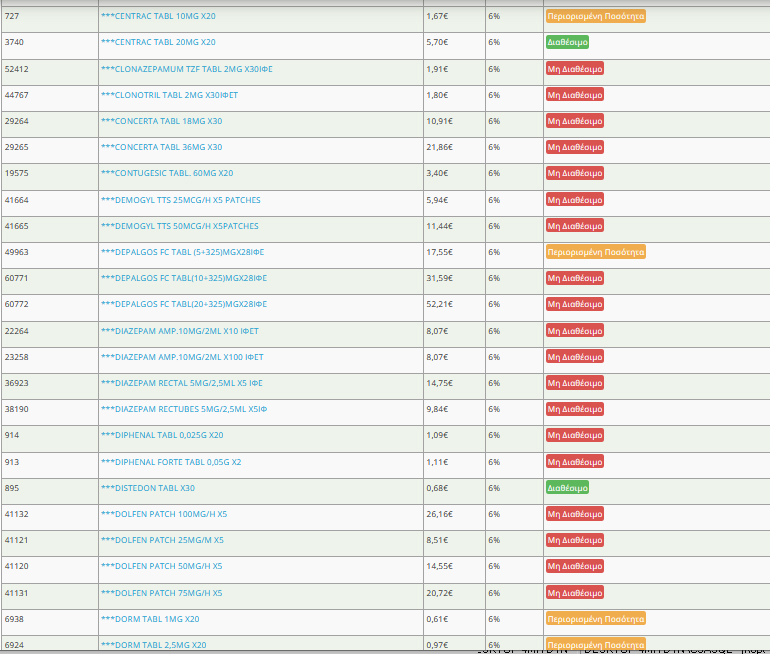Viewport: 770px width, 654px height.
Task: Open the DOLFEN PATCH 100MG/H X5 link
Action: click(164, 514)
